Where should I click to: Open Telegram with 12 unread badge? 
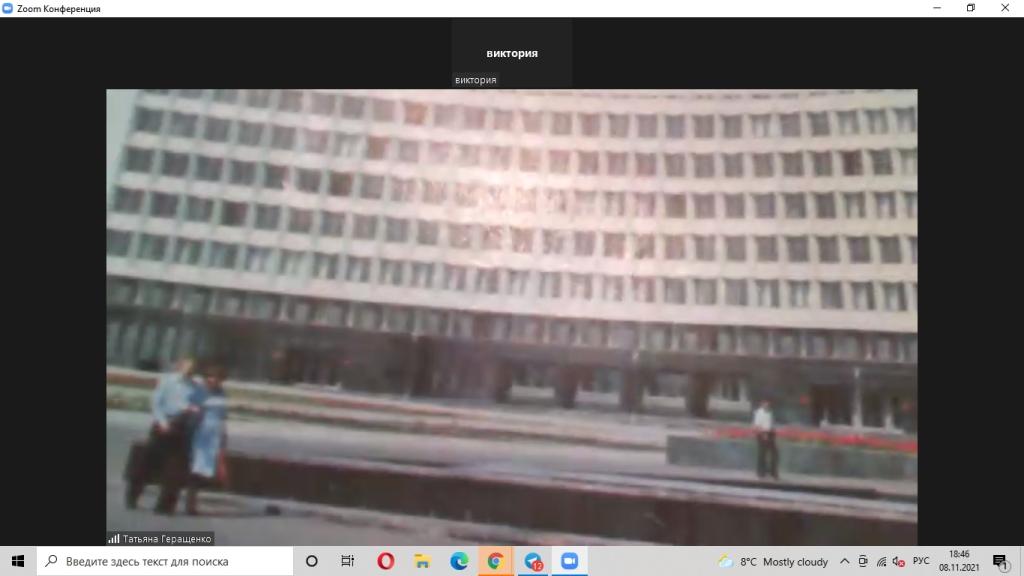(x=533, y=561)
